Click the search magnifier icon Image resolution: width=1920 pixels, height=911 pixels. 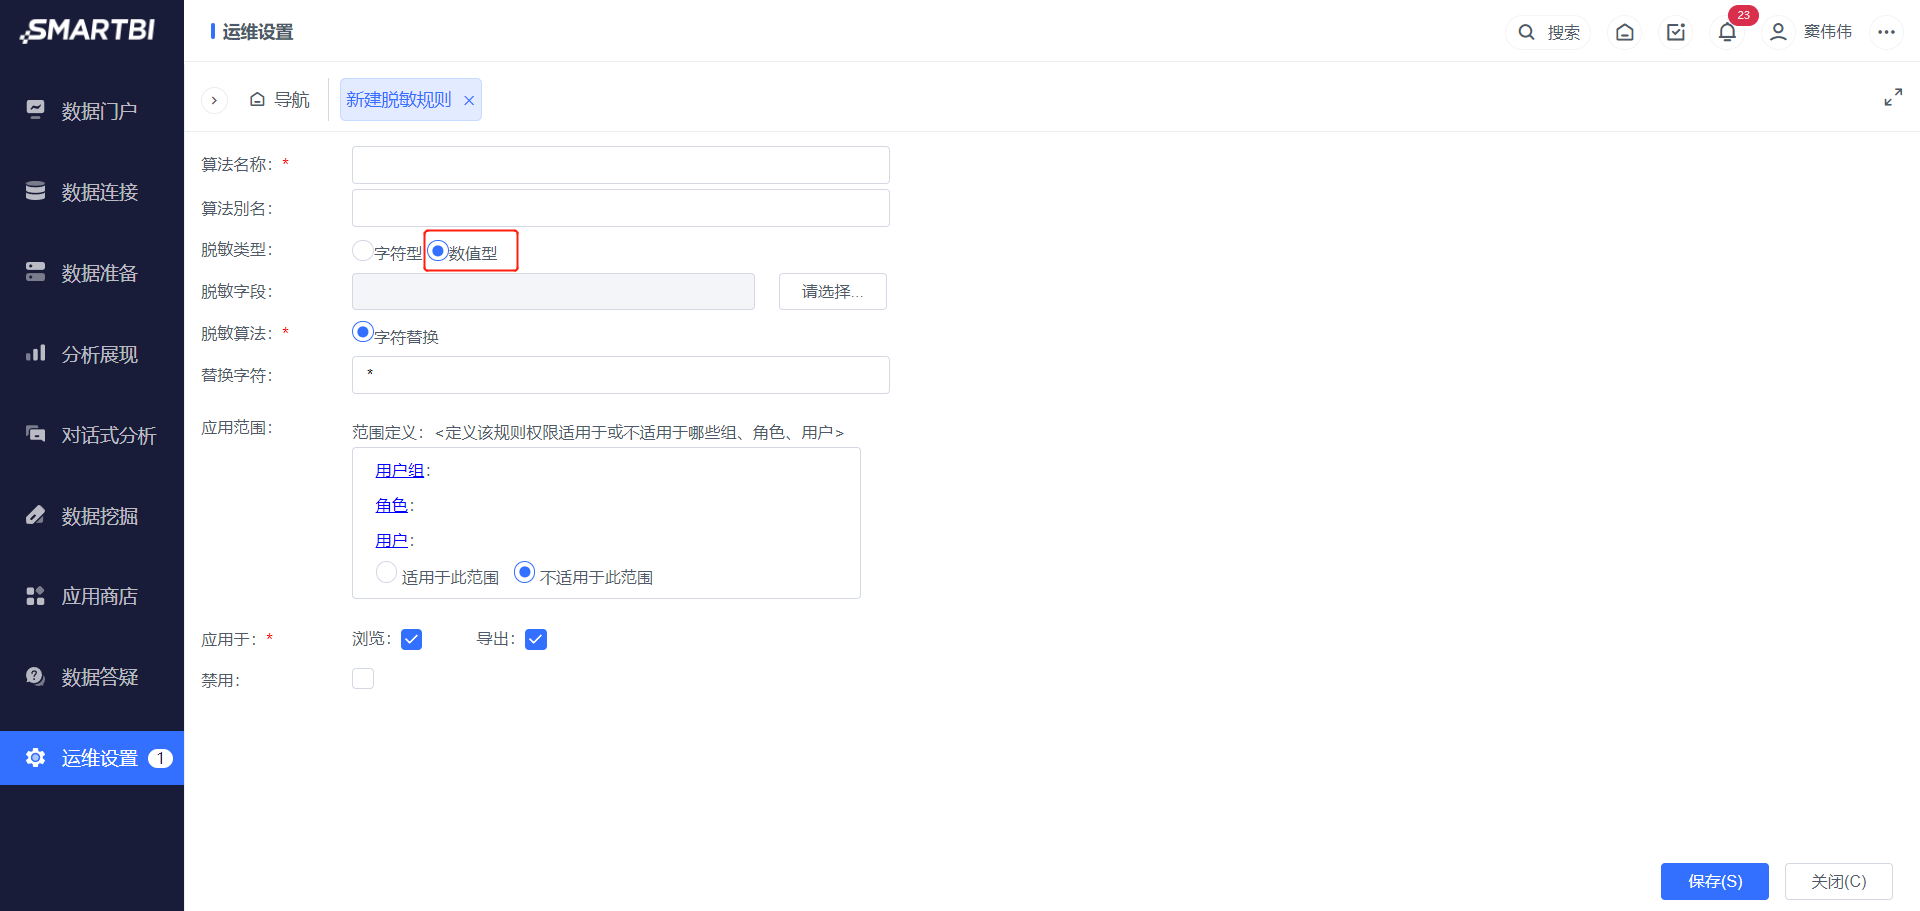tap(1526, 32)
